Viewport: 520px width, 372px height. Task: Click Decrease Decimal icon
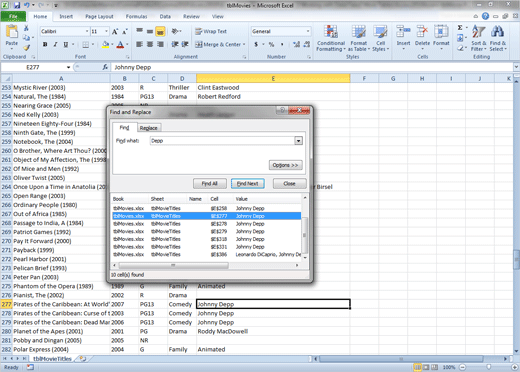(307, 44)
